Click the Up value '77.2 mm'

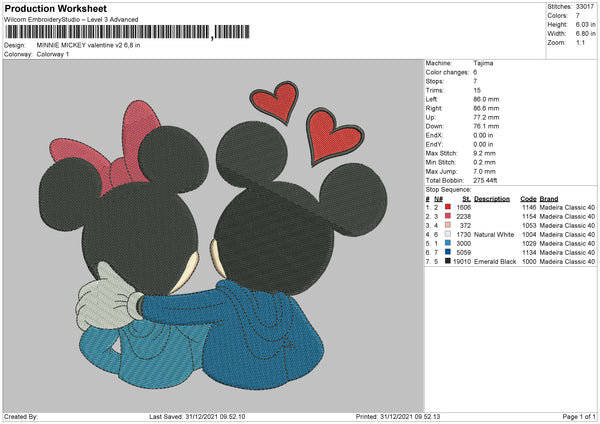(x=486, y=117)
